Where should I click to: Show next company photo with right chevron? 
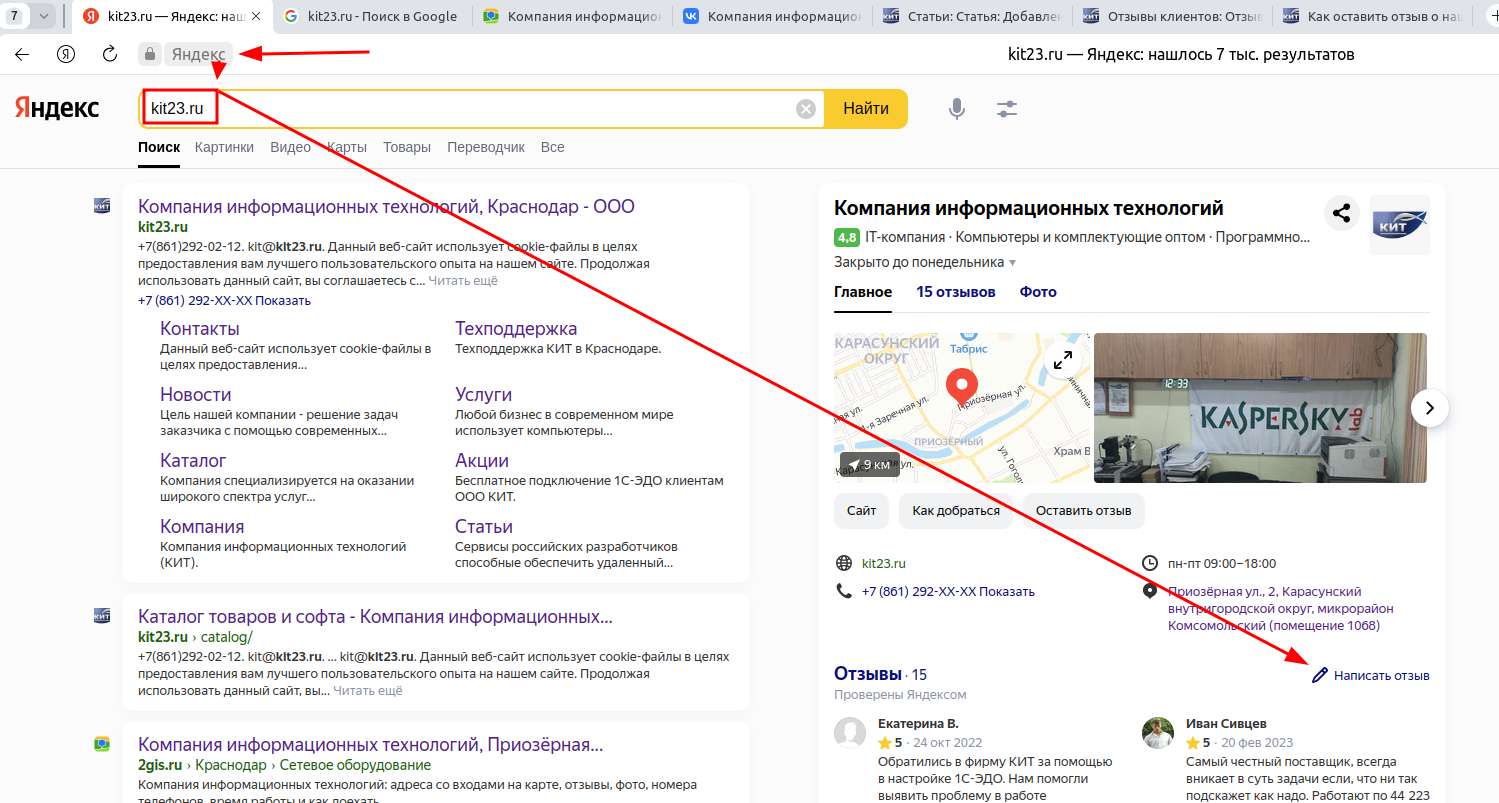[x=1430, y=408]
